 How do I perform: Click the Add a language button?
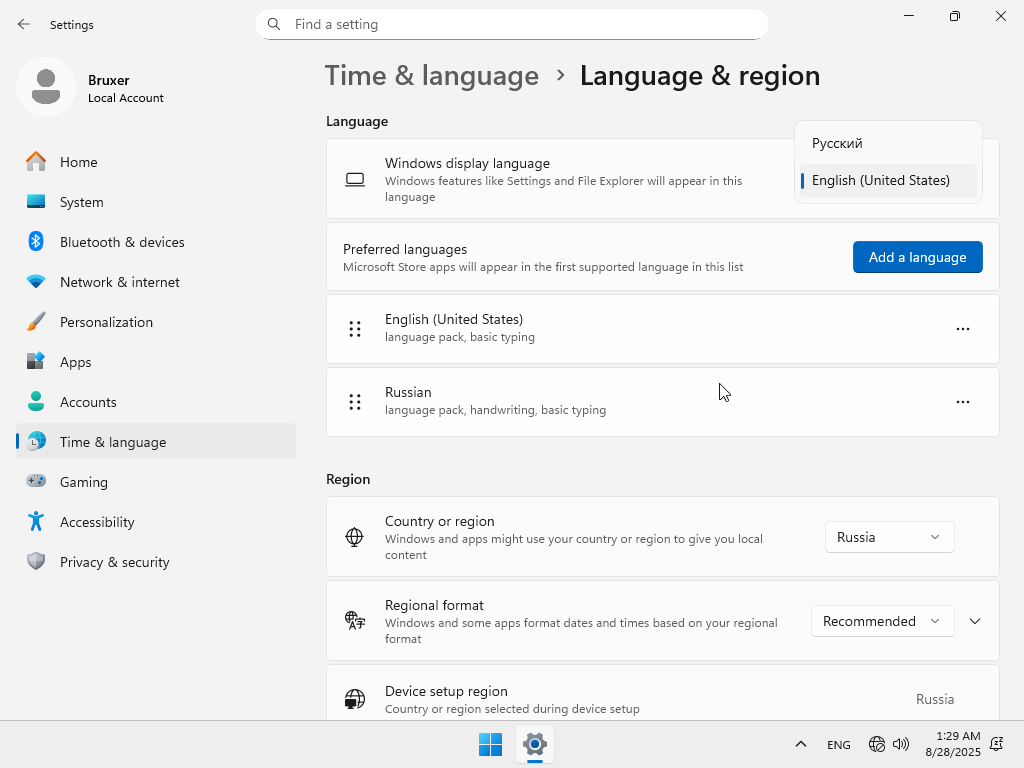pyautogui.click(x=917, y=257)
